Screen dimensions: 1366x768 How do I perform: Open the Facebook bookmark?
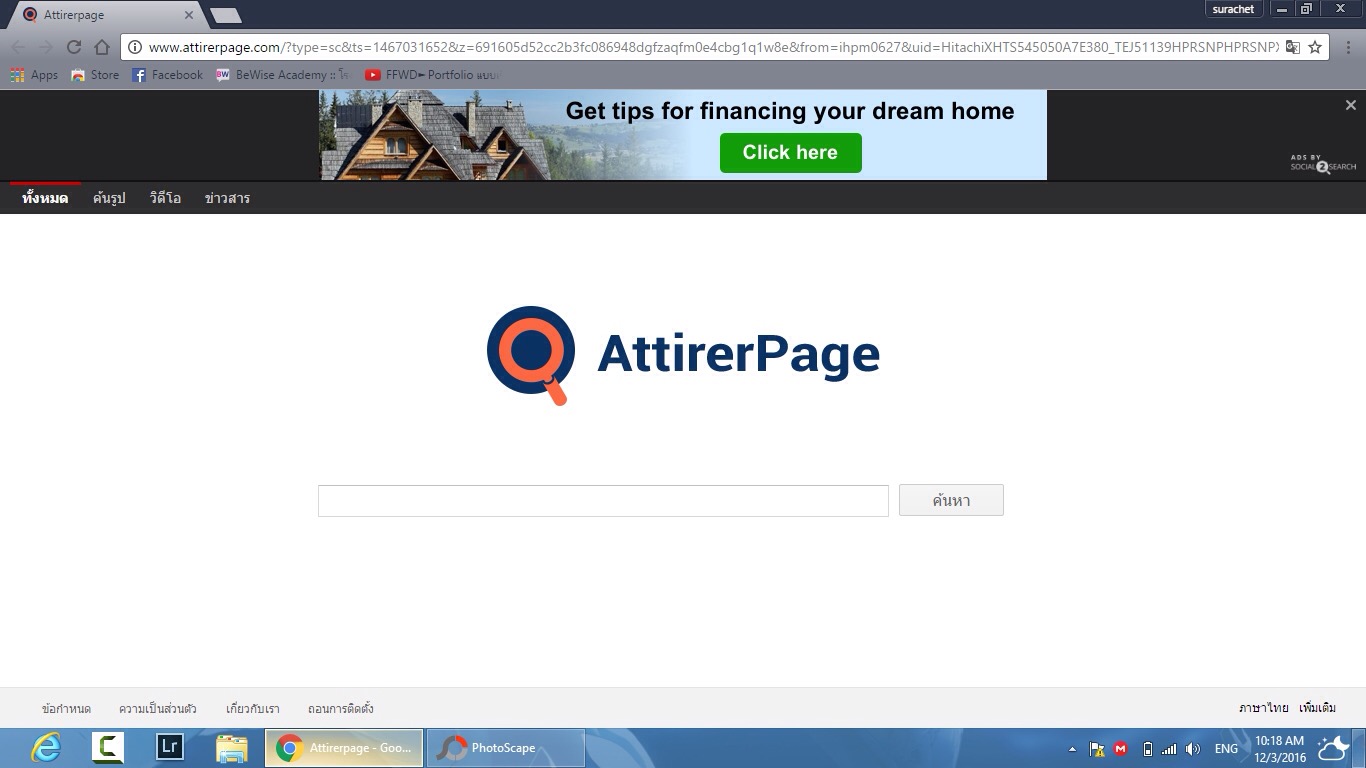(x=167, y=75)
